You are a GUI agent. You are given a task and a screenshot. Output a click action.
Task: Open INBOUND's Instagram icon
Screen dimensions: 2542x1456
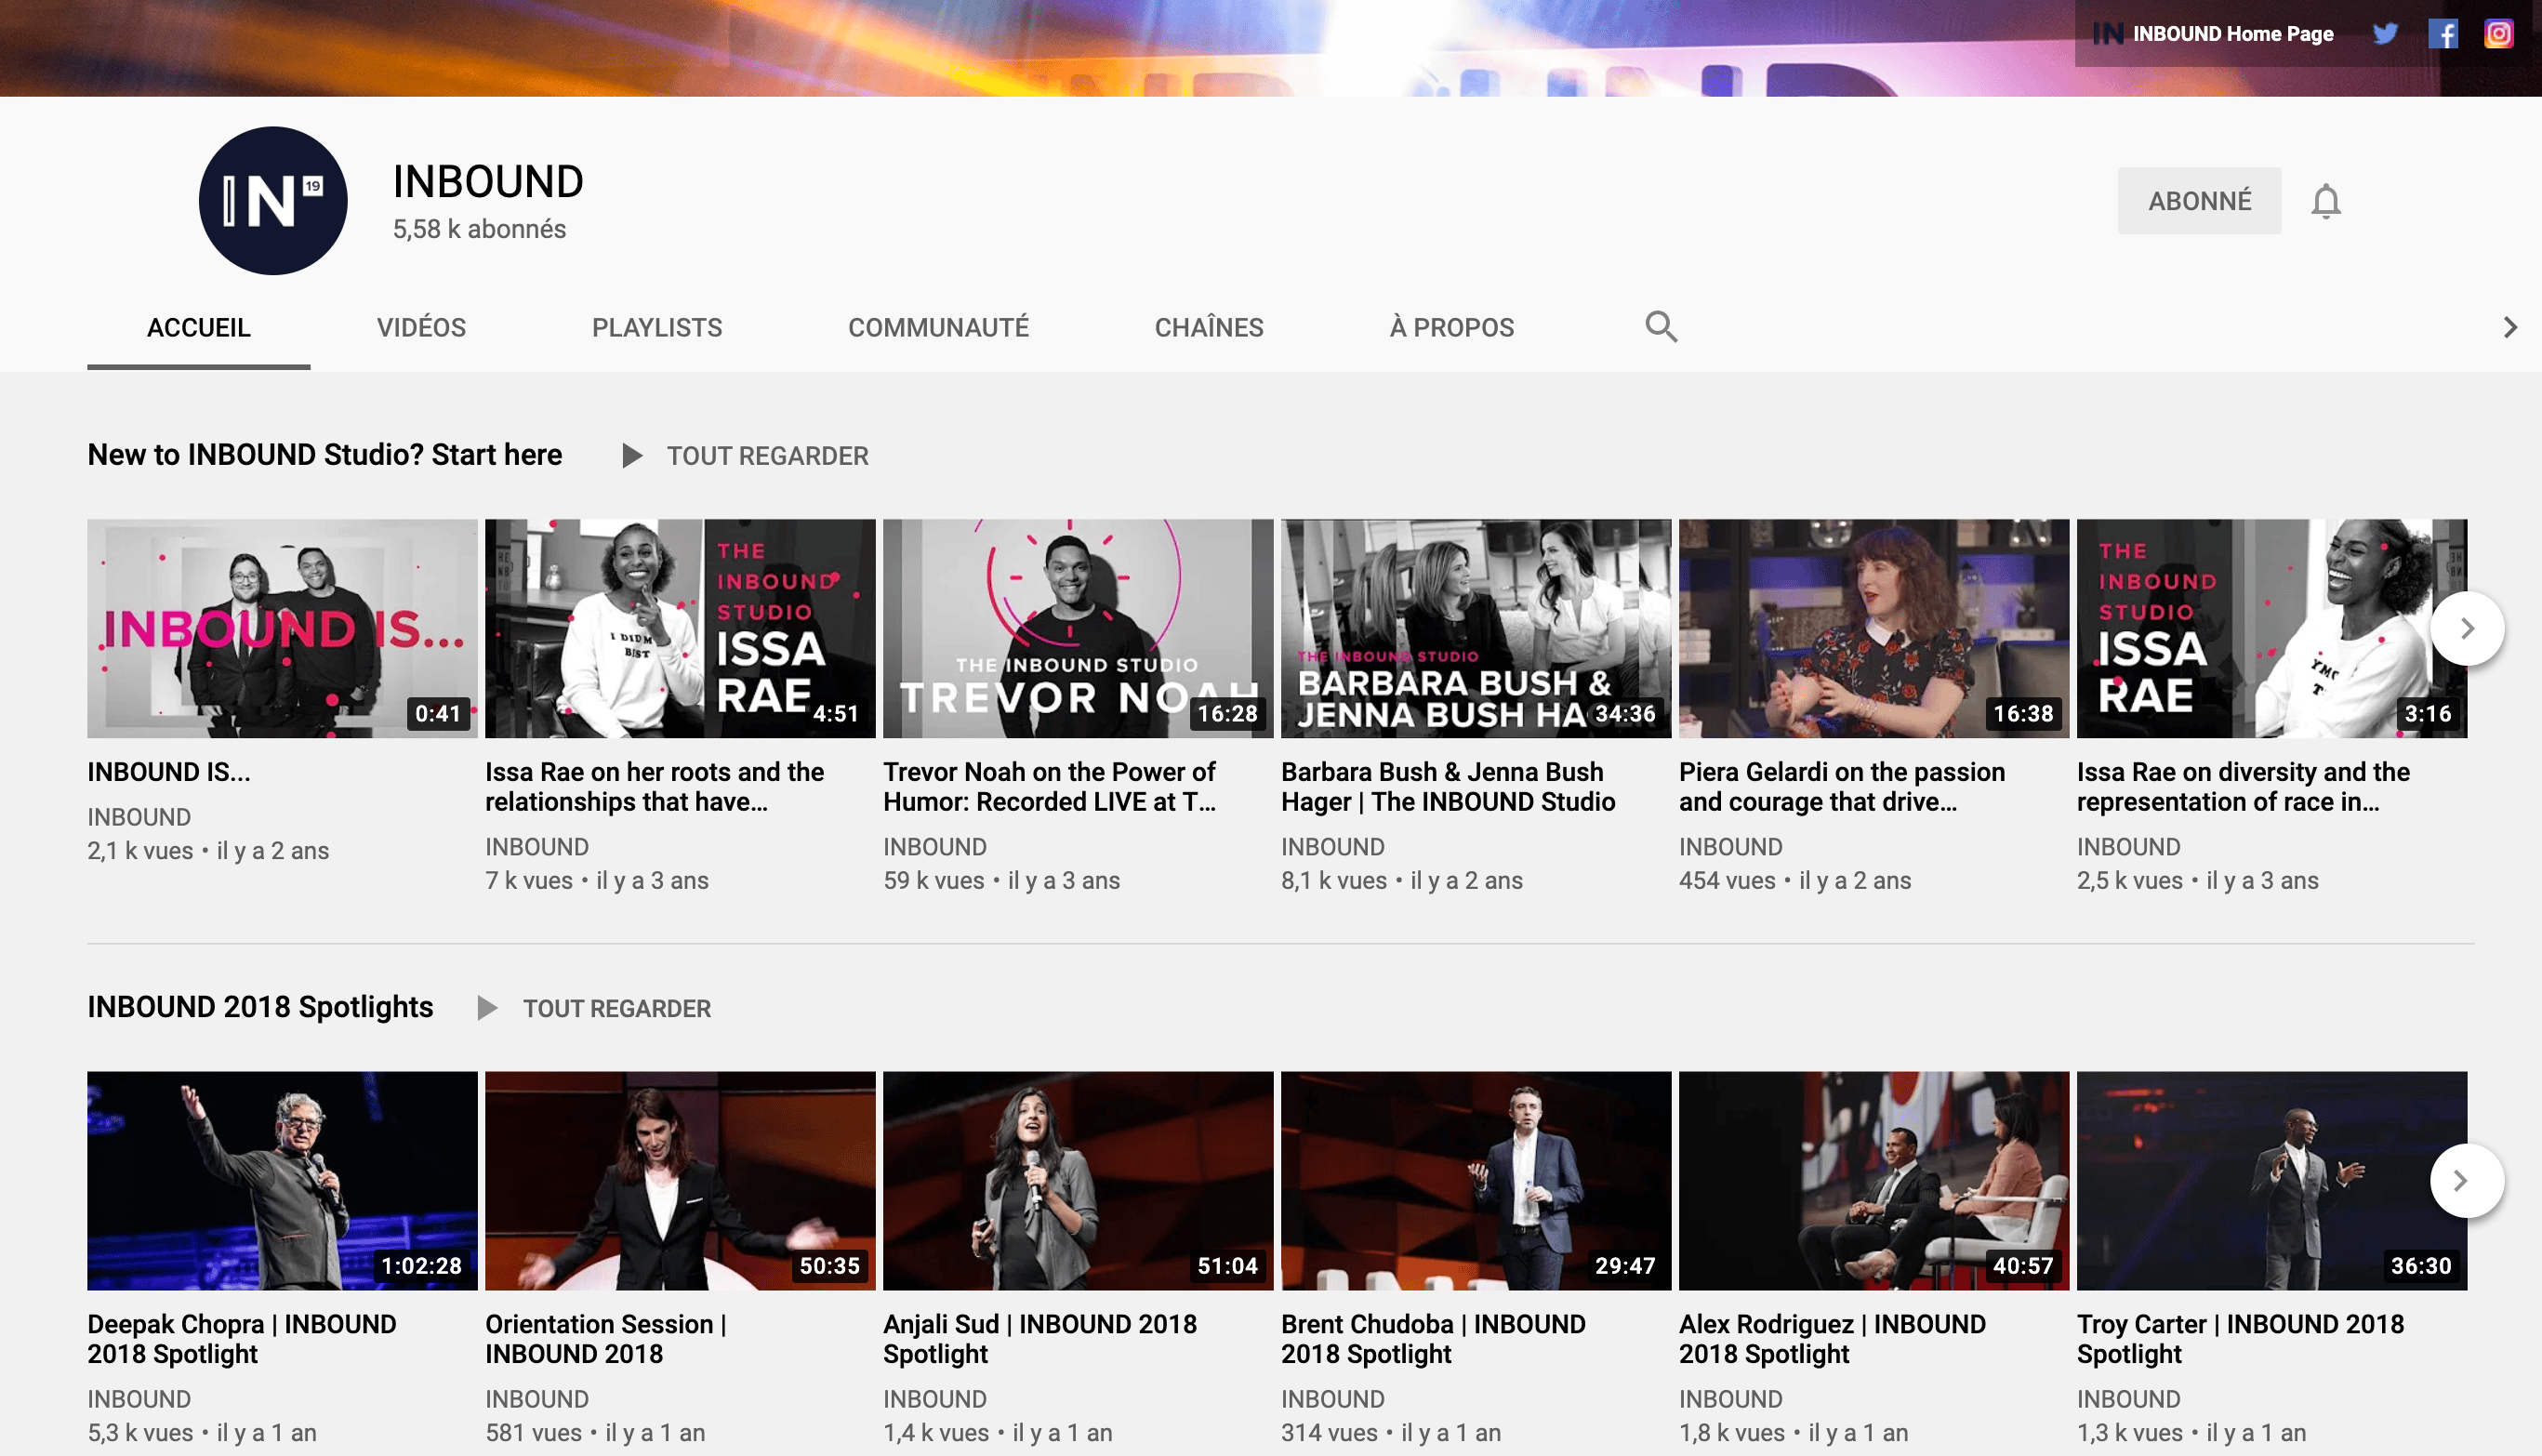click(x=2499, y=34)
